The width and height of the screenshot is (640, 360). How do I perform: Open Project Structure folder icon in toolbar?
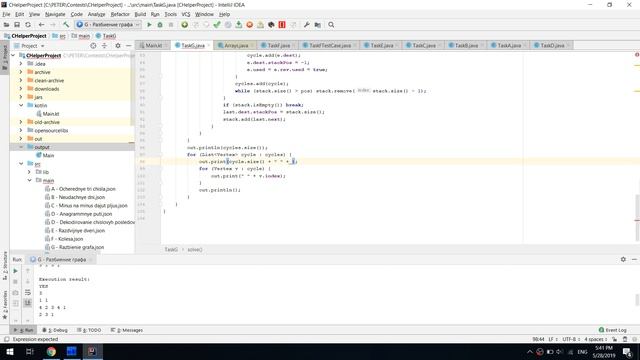pos(318,25)
